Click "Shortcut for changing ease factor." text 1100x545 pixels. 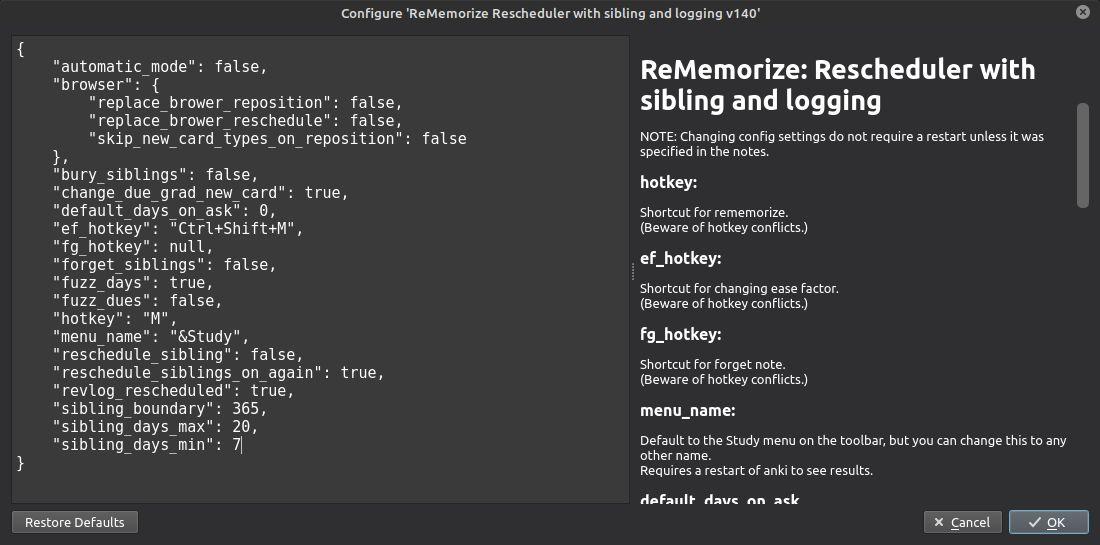pyautogui.click(x=739, y=288)
